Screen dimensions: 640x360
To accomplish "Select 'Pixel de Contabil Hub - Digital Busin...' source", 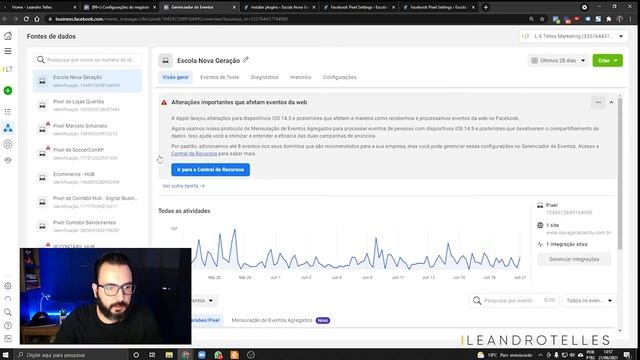I will click(x=87, y=202).
